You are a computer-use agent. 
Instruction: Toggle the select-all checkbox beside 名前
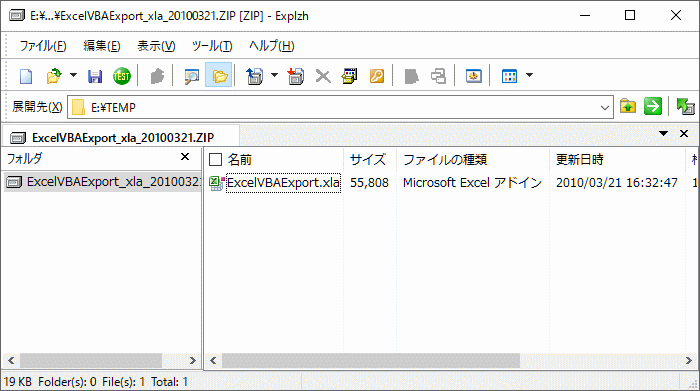point(216,160)
